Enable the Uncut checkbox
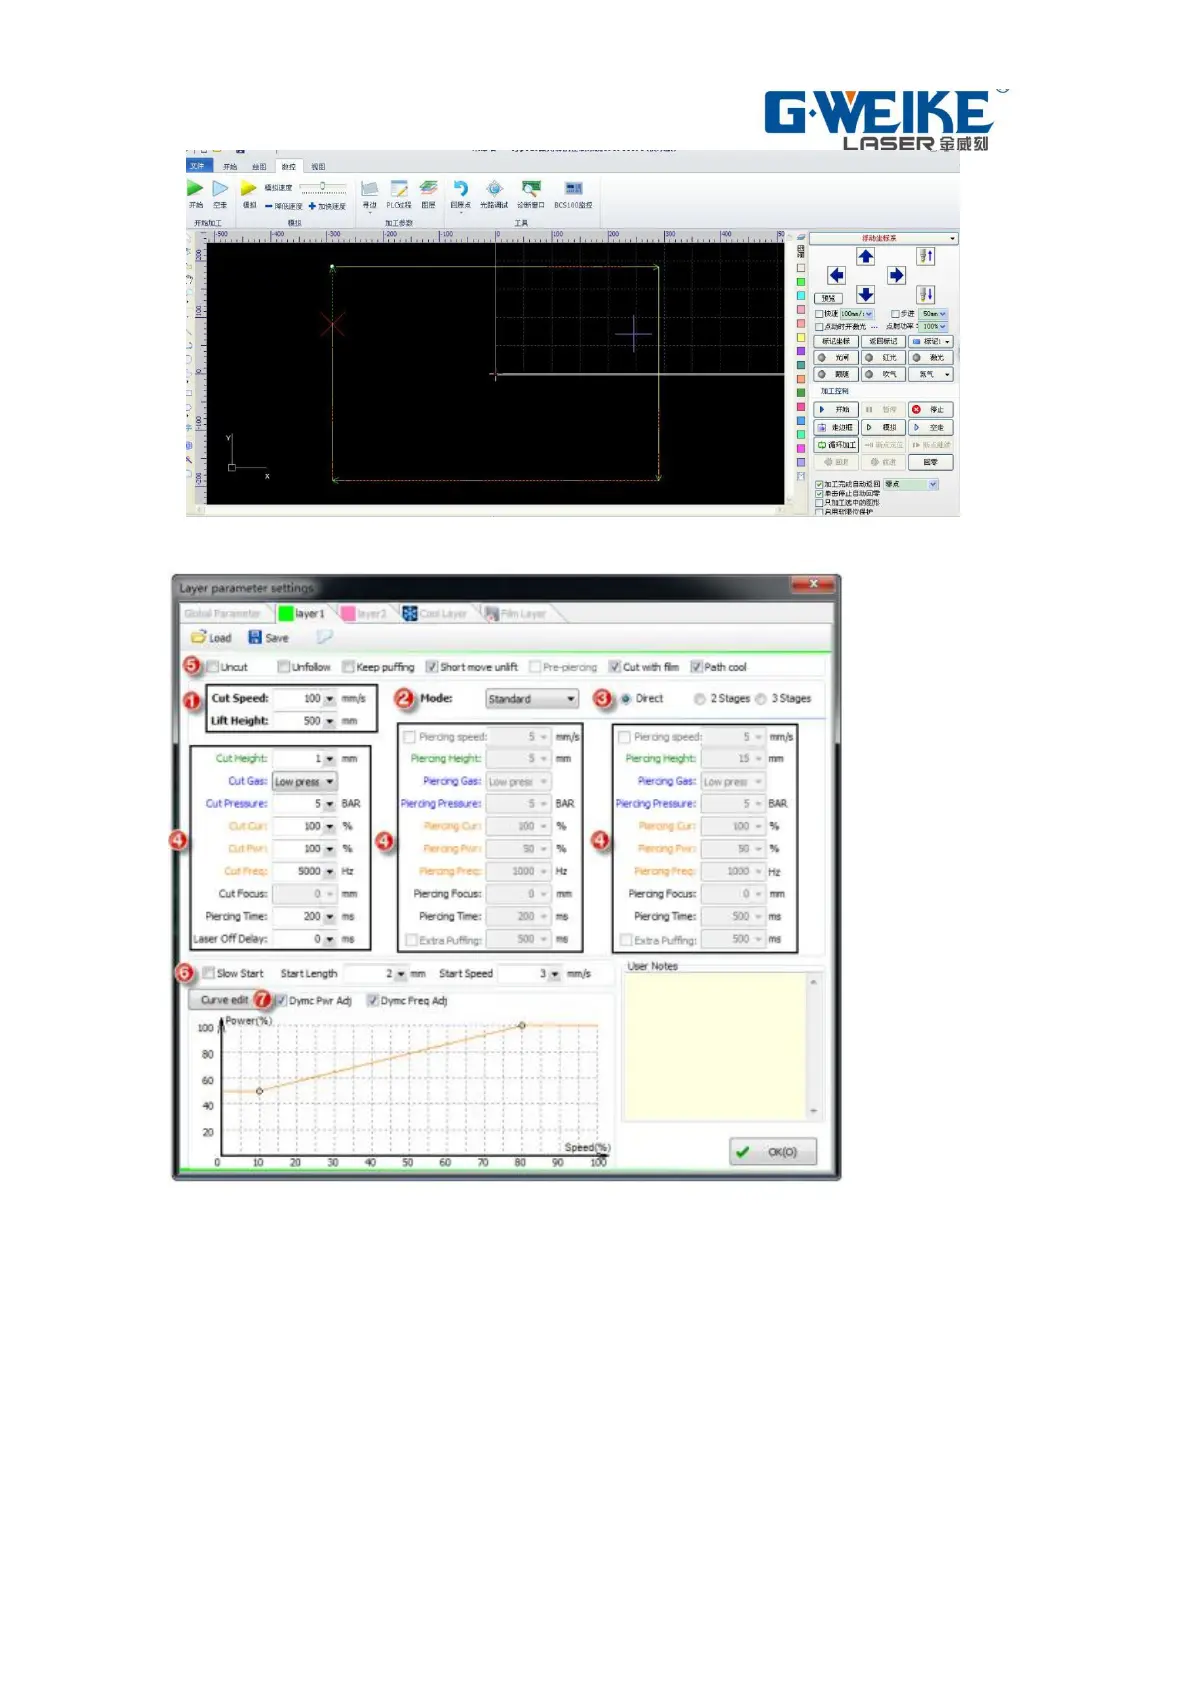 (213, 666)
